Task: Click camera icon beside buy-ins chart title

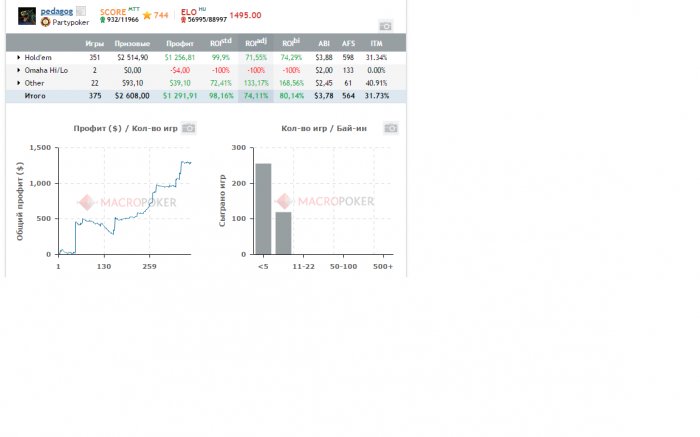Action: [391, 128]
